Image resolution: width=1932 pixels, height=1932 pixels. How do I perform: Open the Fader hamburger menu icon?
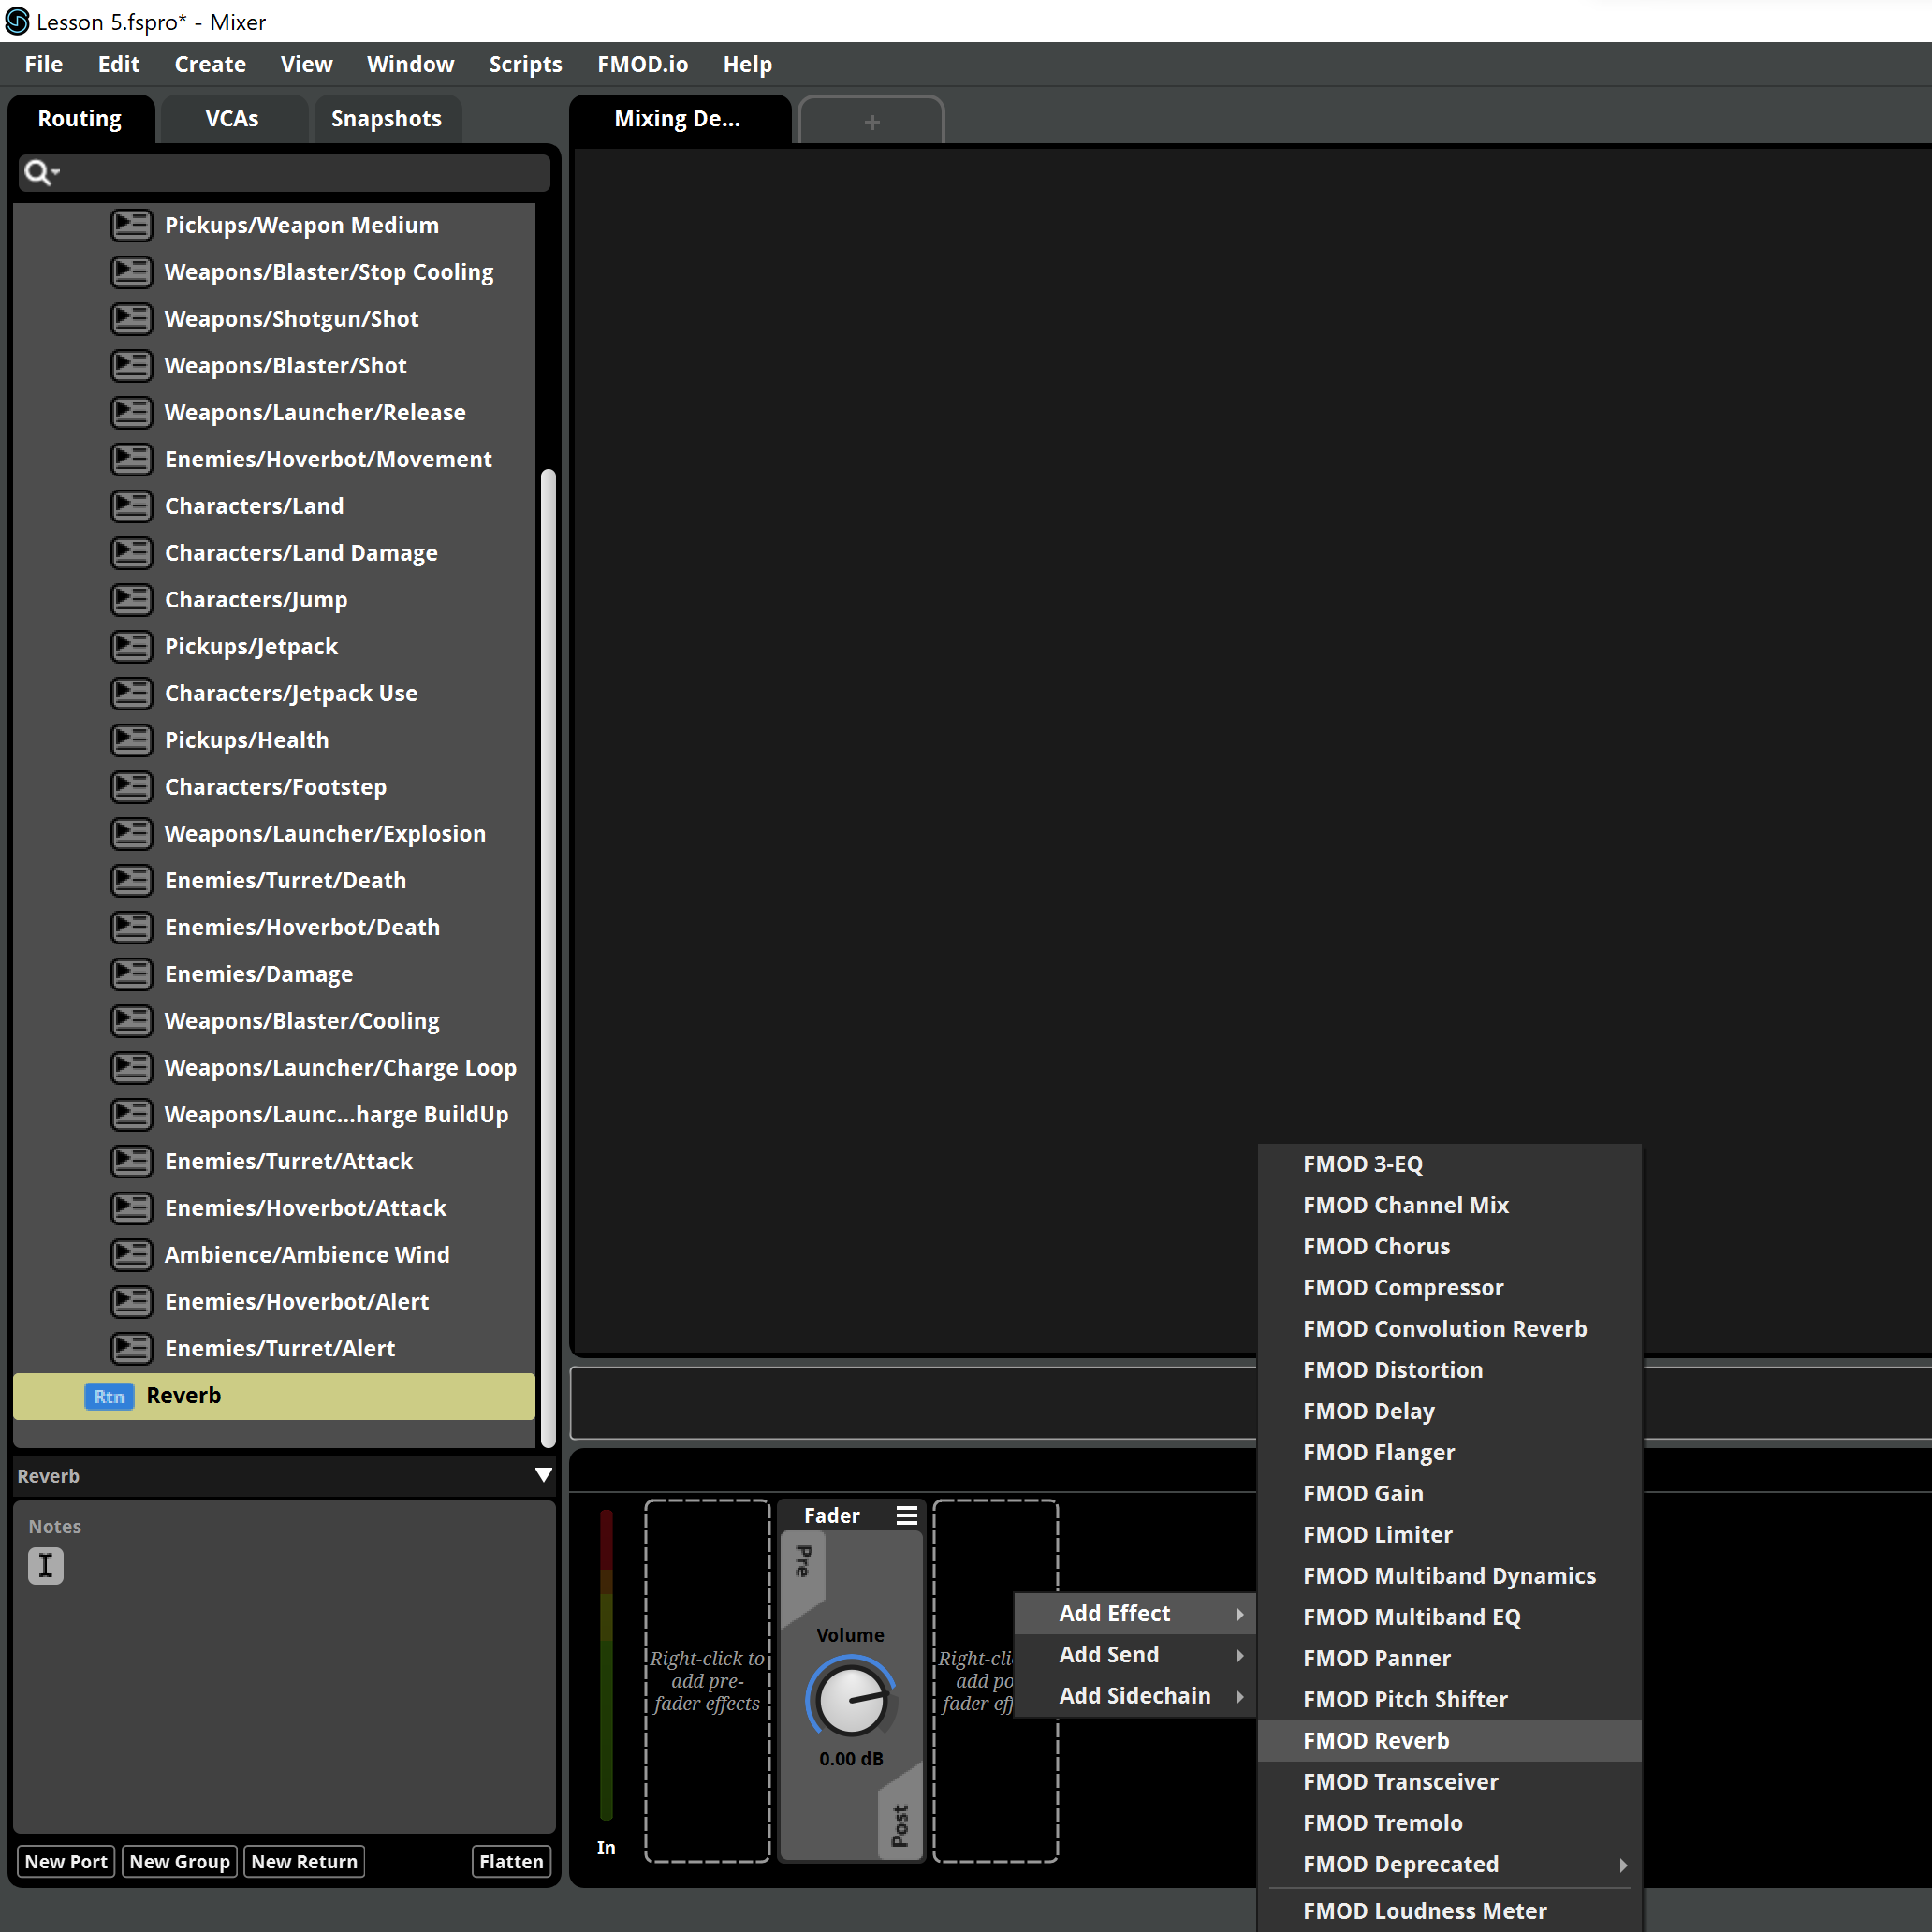tap(907, 1516)
